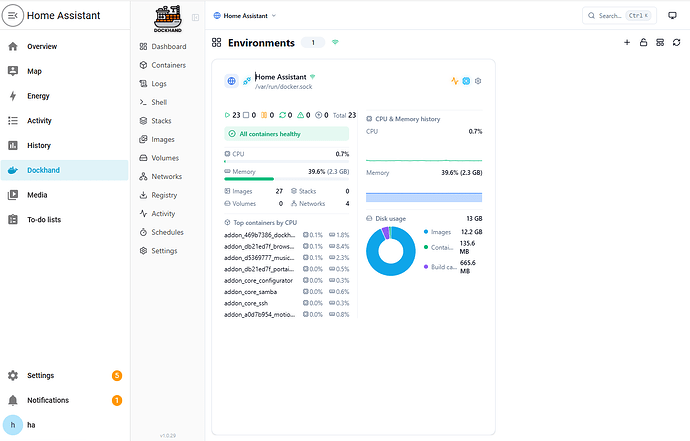Screen dimensions: 690x441
Task: Select addon_core_configurator container row
Action: (x=286, y=280)
